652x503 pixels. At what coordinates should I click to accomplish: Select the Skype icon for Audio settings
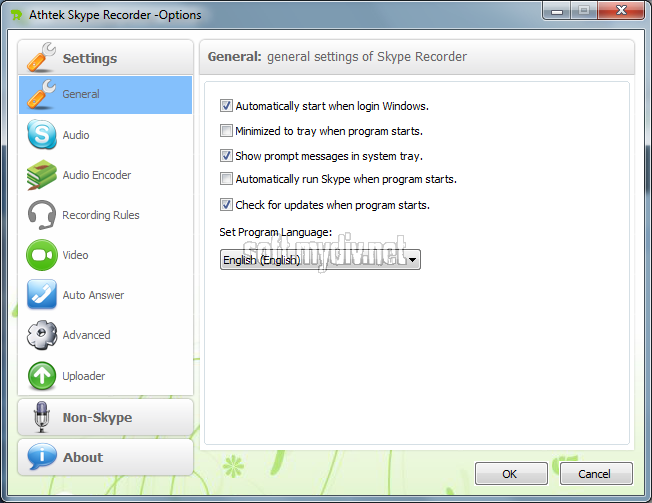click(x=42, y=134)
